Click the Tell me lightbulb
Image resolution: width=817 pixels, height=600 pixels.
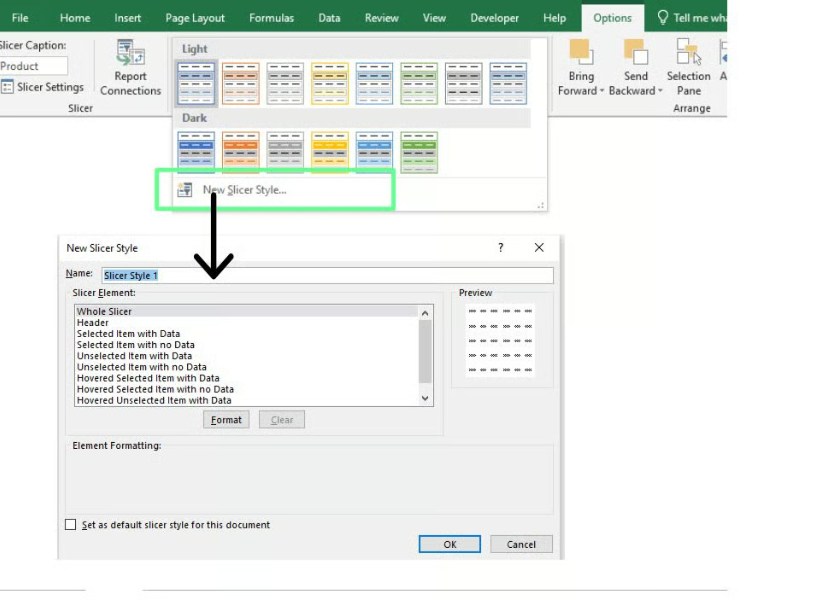[x=661, y=17]
